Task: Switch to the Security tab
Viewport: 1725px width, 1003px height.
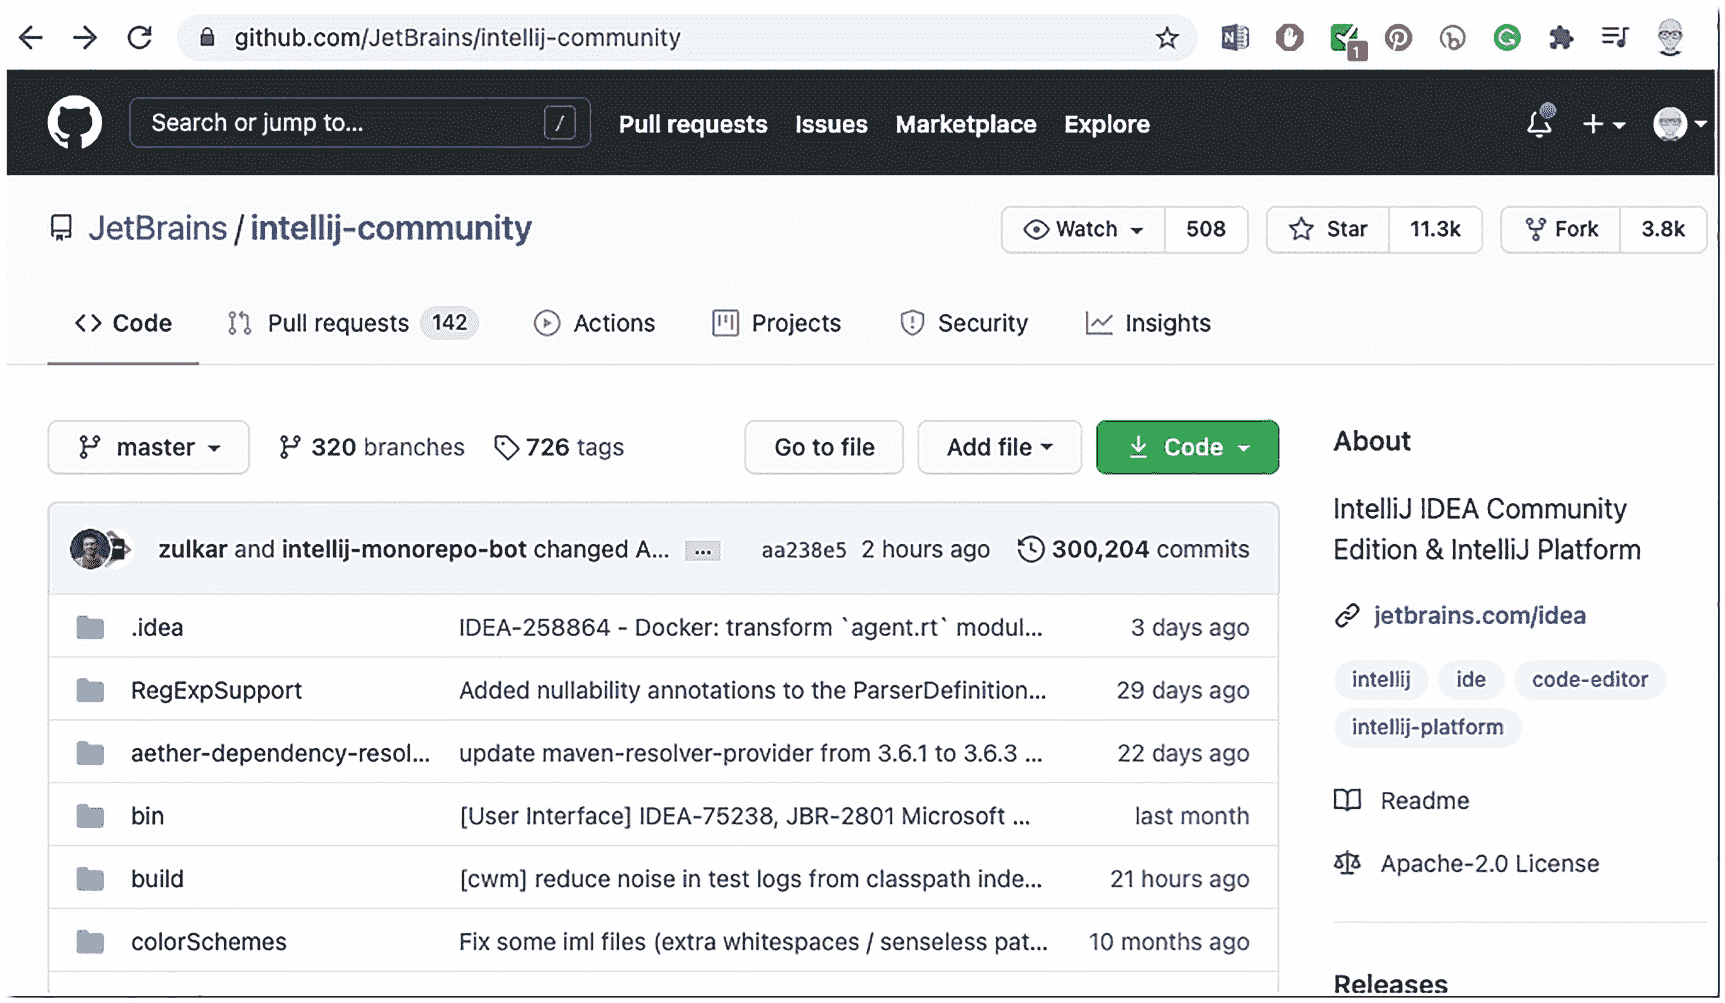Action: (x=964, y=323)
